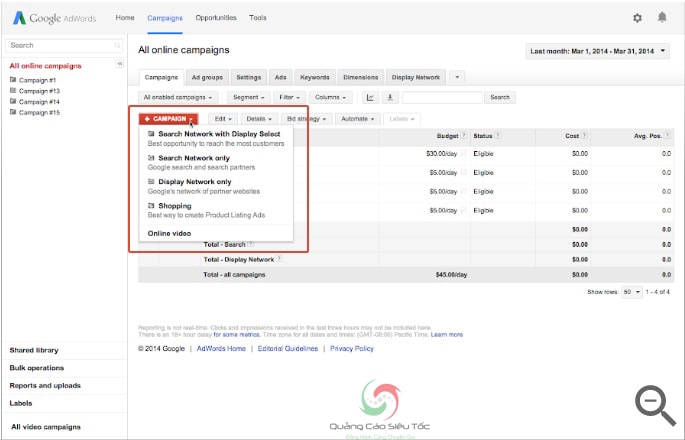Viewport: 685px width, 440px height.
Task: Click the download report icon
Action: (391, 97)
